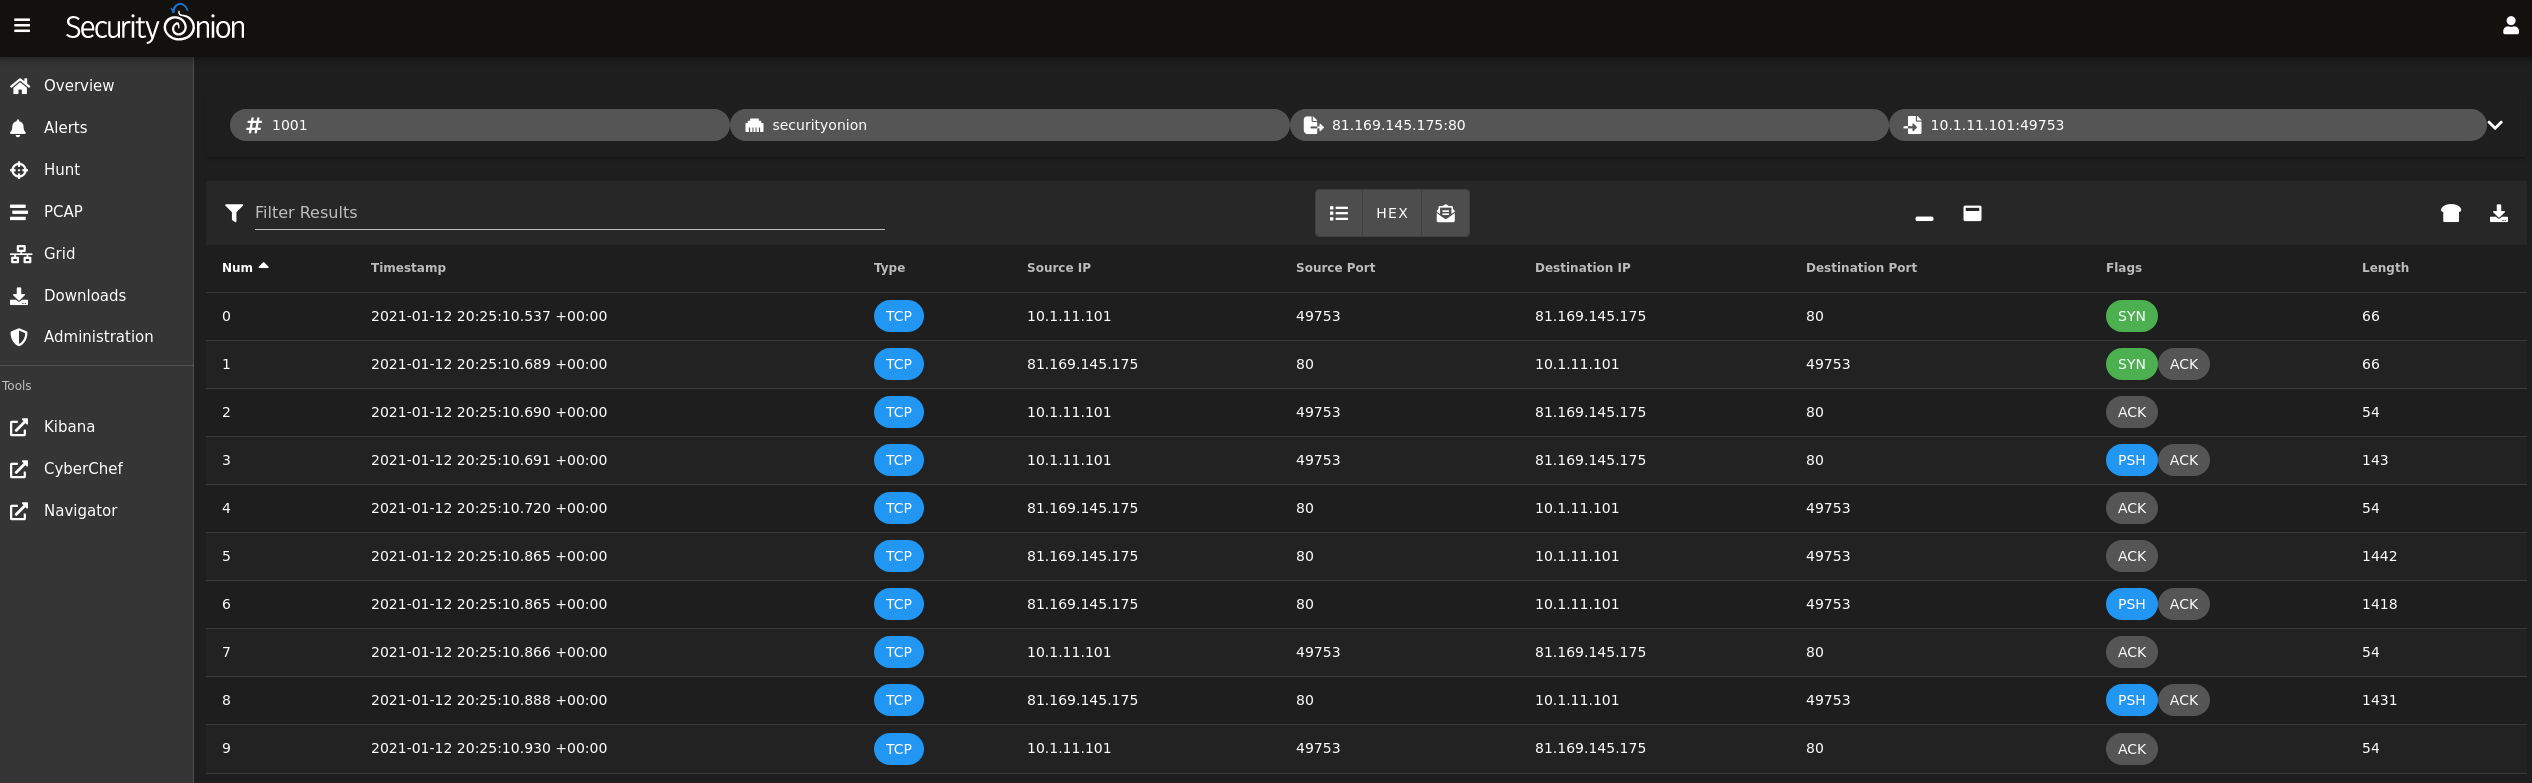Click timestamp 20:25:10.690 on packet 2
The image size is (2532, 783).
pos(489,412)
